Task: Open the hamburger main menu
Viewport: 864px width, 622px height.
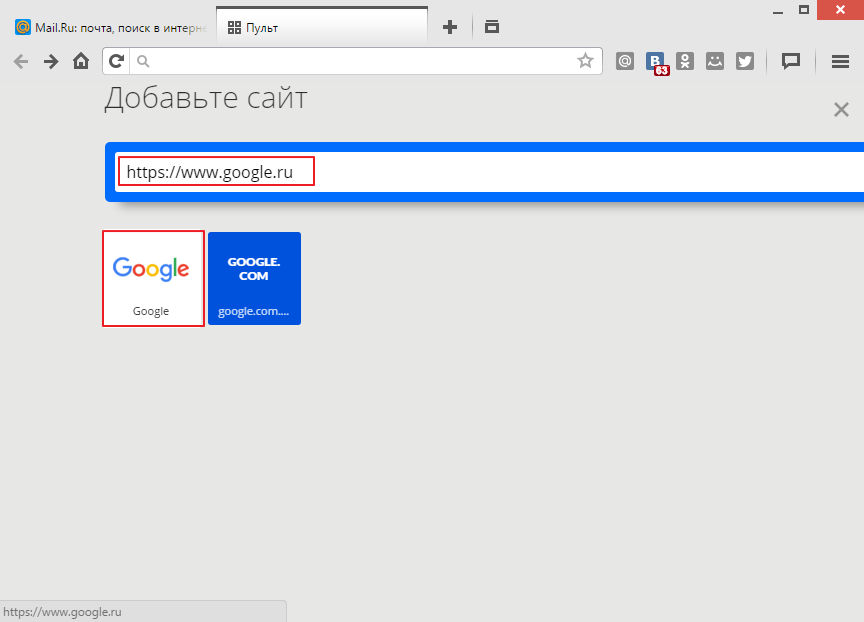Action: point(840,61)
